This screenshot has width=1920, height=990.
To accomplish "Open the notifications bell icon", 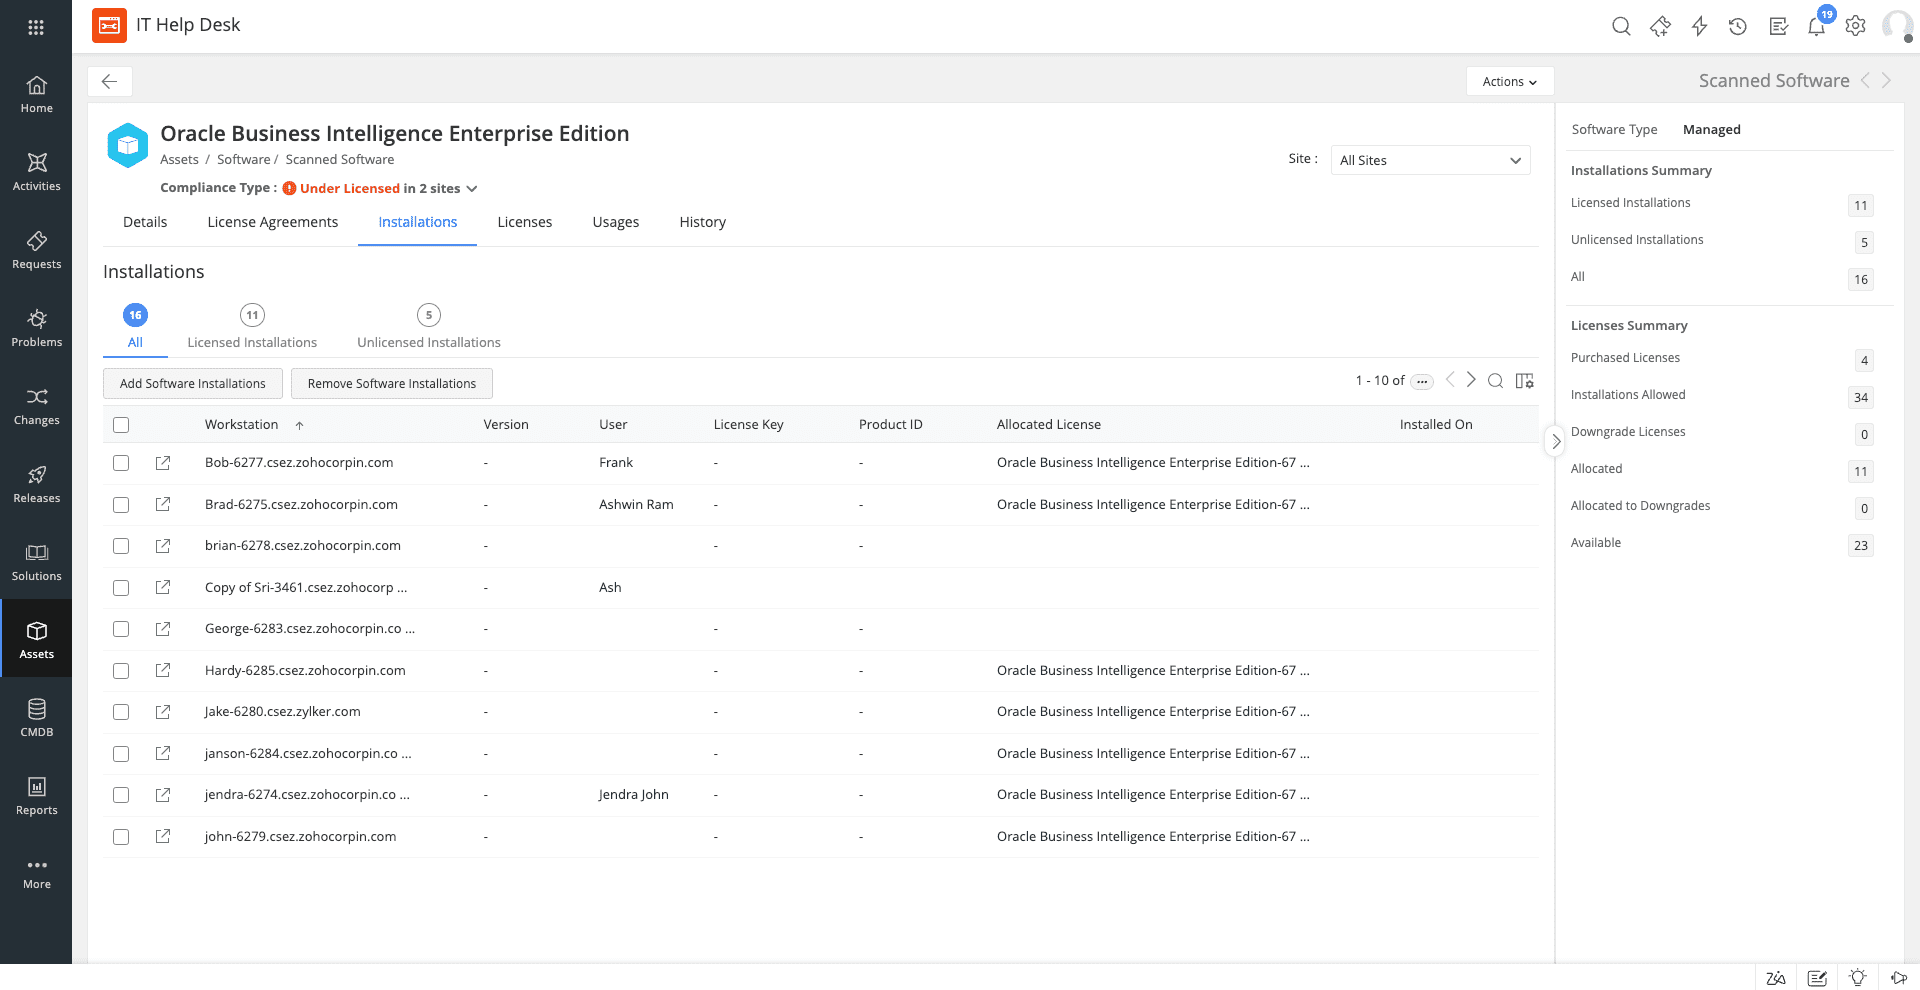I will [x=1816, y=27].
